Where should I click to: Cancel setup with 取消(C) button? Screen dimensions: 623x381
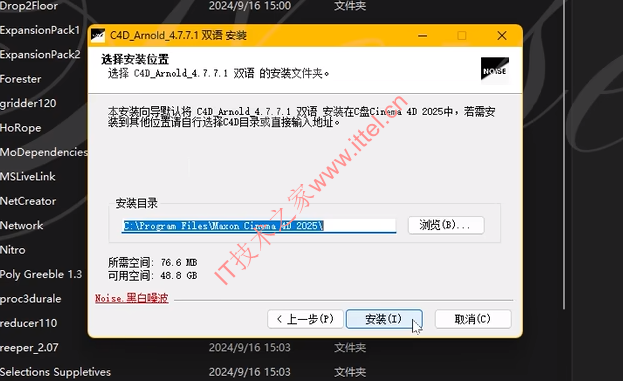[x=473, y=319]
